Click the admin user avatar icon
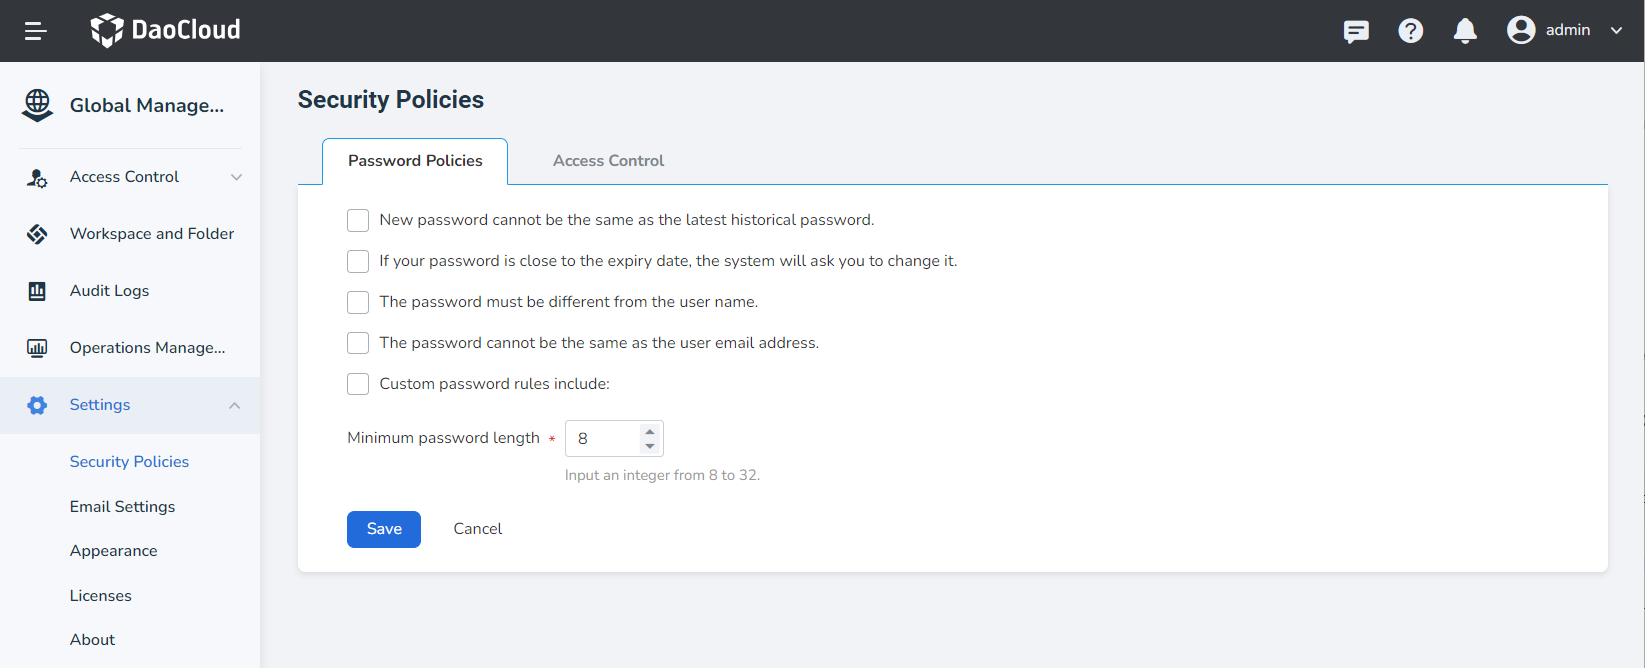The image size is (1645, 668). (1521, 30)
